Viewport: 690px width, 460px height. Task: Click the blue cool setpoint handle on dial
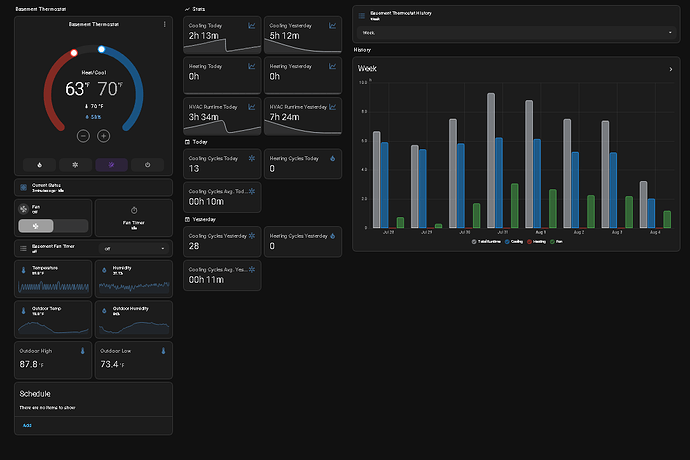point(102,49)
